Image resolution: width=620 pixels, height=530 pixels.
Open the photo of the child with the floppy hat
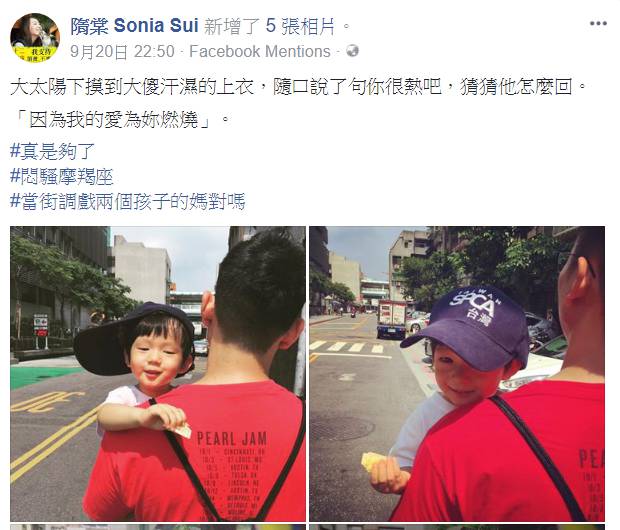pyautogui.click(x=158, y=374)
